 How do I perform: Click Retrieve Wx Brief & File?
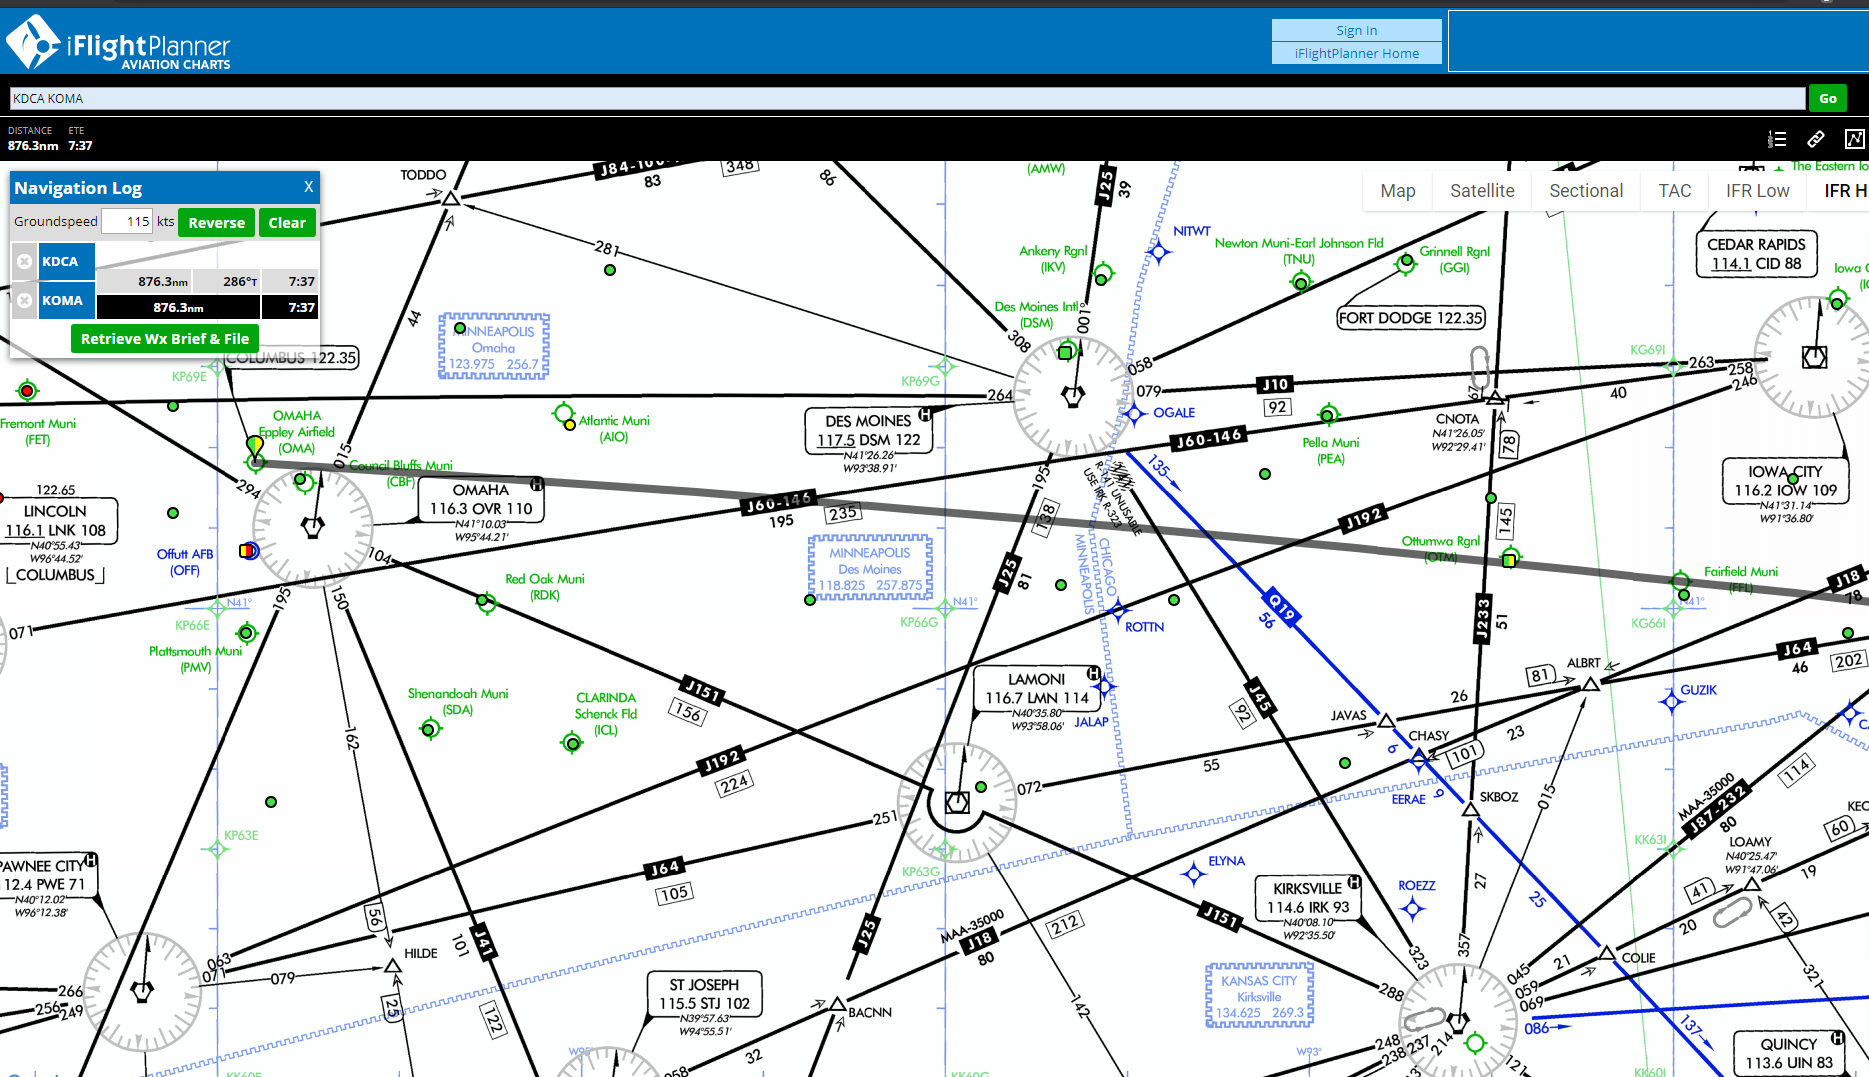(165, 339)
